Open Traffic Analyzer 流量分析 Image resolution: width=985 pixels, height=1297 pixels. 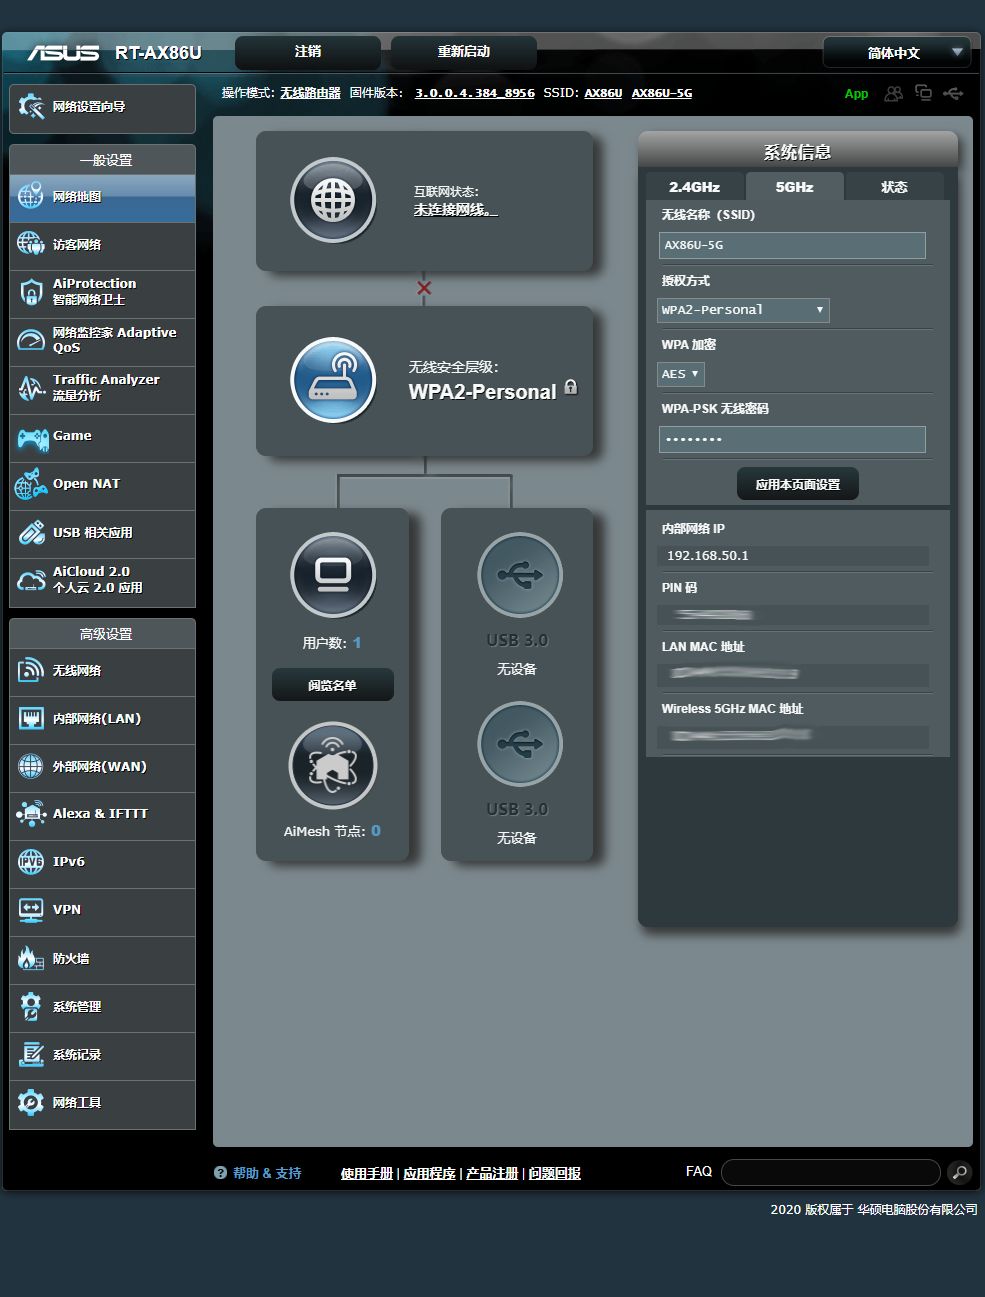click(x=102, y=388)
